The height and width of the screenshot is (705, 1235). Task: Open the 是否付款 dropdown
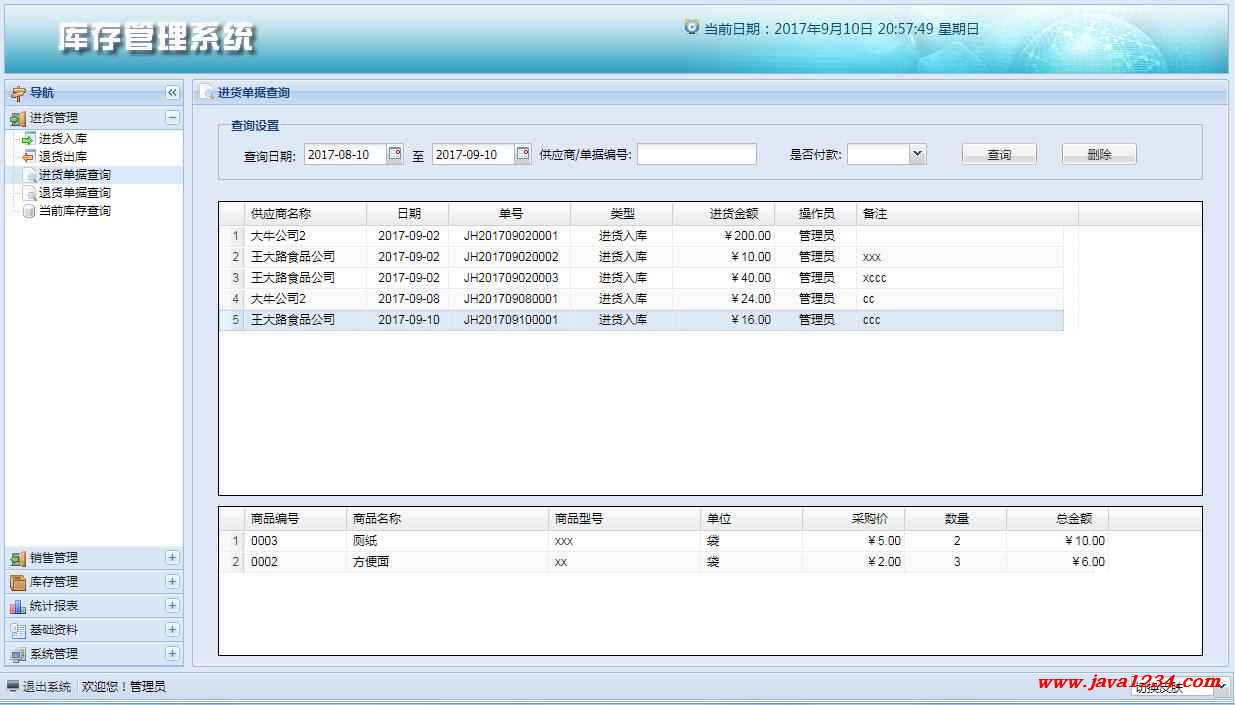pos(917,154)
